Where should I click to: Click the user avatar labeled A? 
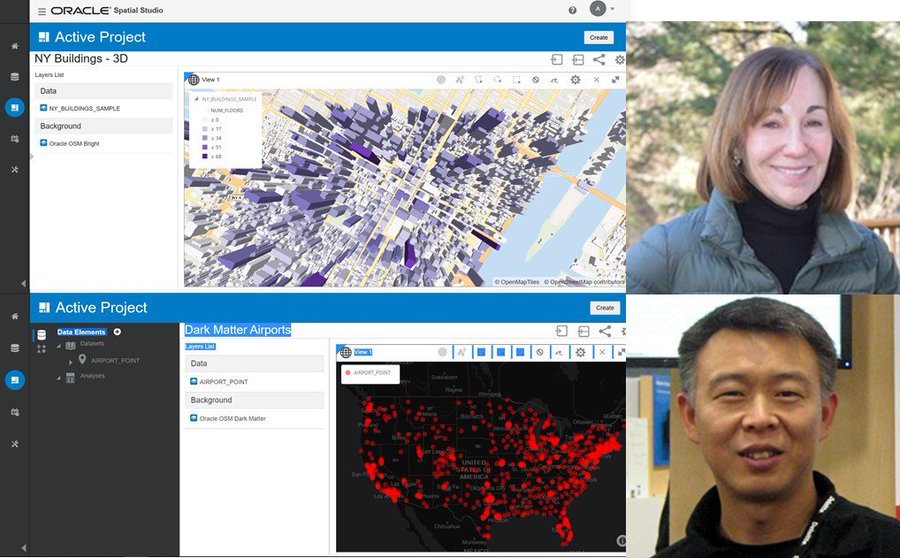point(598,9)
